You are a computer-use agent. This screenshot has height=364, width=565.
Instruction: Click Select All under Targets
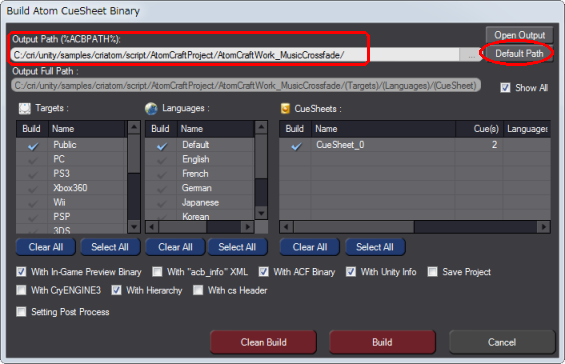tap(110, 247)
